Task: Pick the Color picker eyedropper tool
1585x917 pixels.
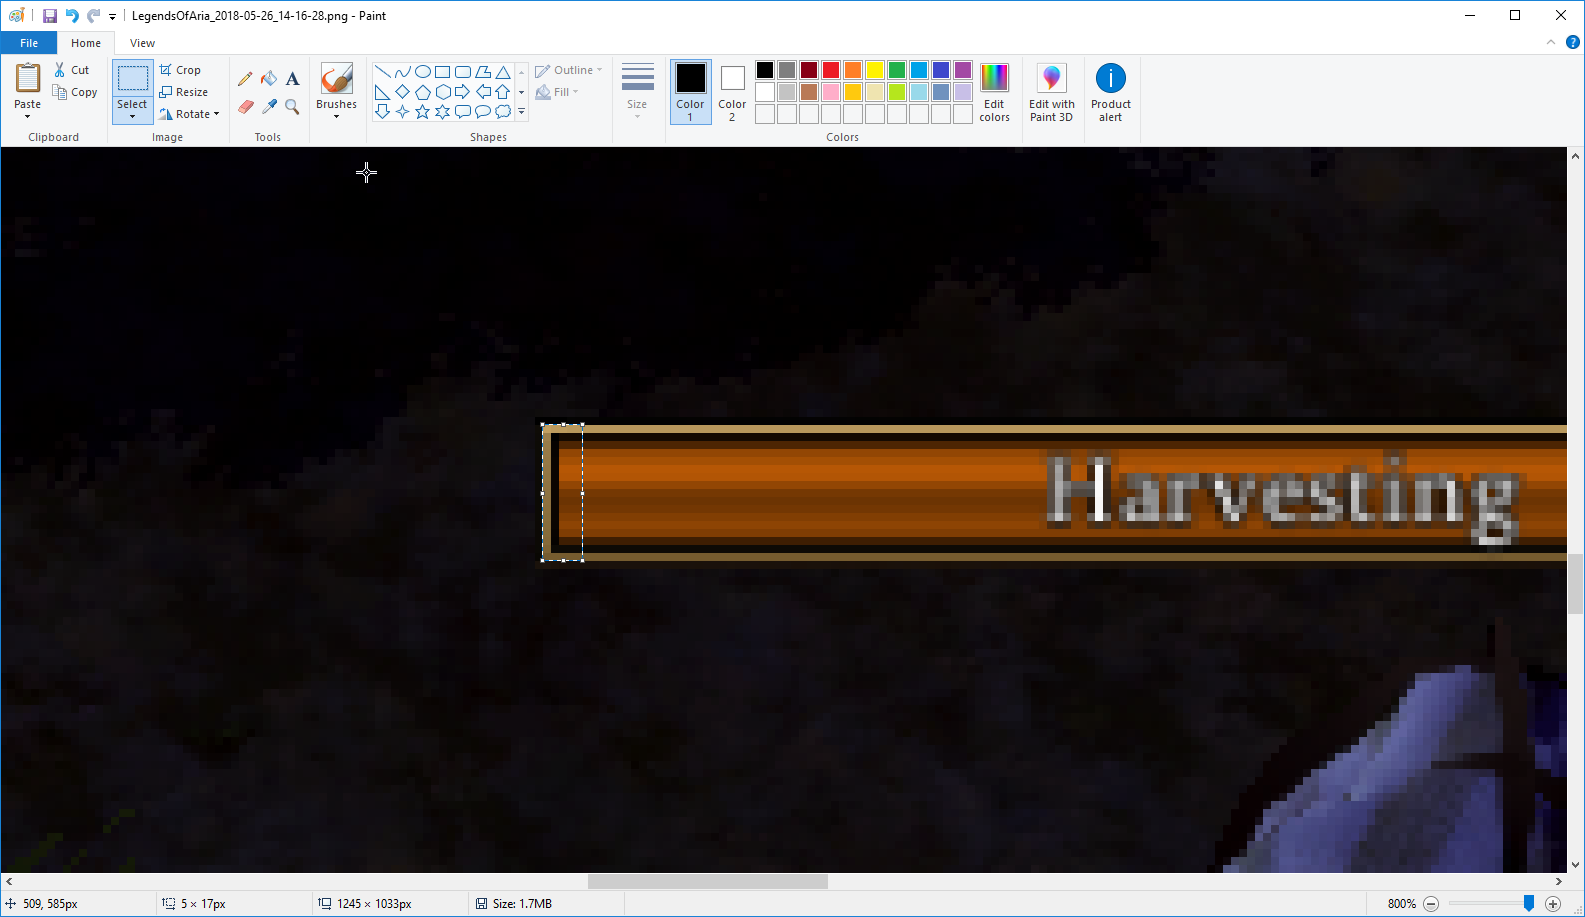Action: coord(269,106)
